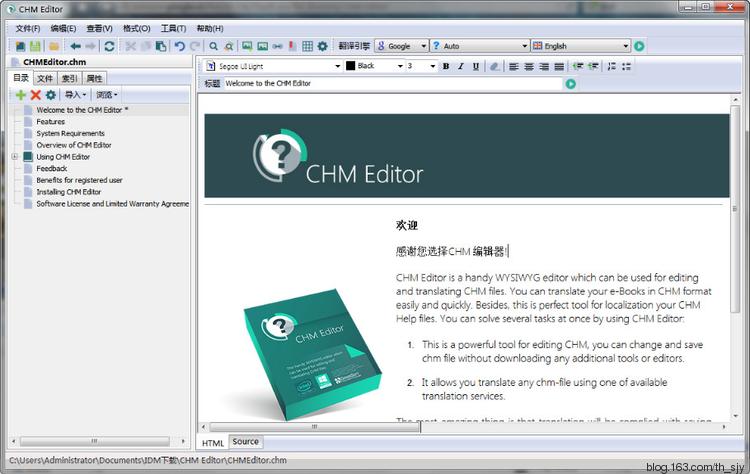Click the clear formatting eraser icon
The width and height of the screenshot is (750, 474).
(x=495, y=66)
